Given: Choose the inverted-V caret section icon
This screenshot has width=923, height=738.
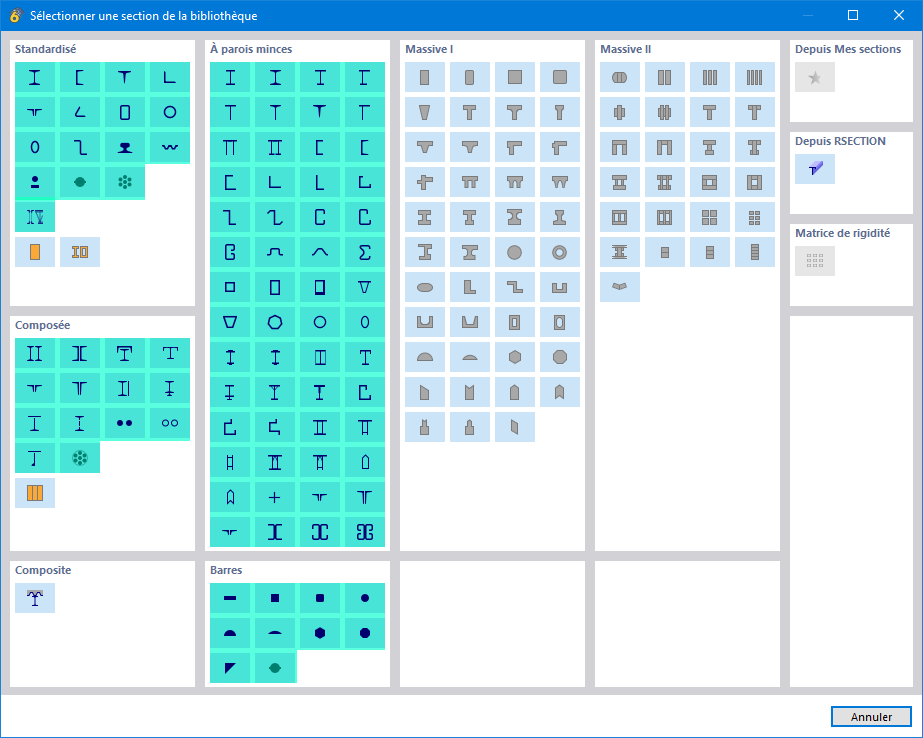Looking at the screenshot, I should point(320,252).
